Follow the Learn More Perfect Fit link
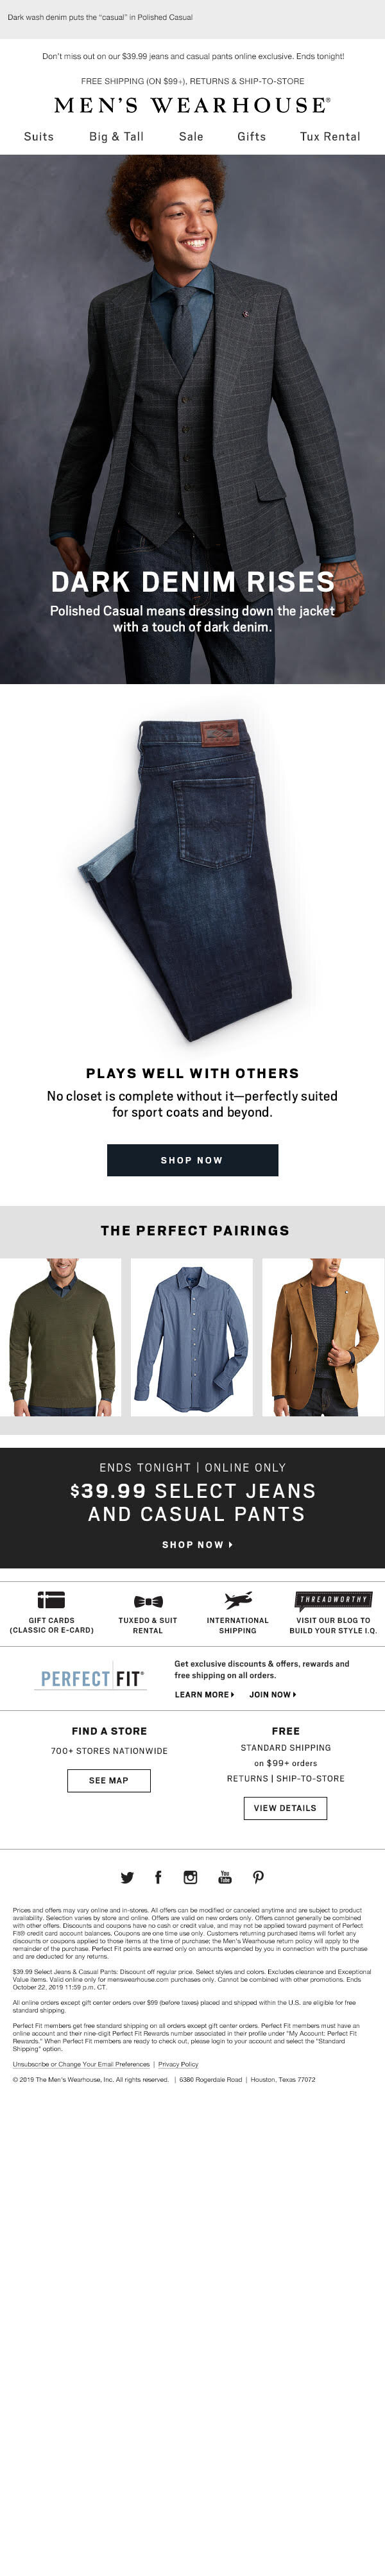This screenshot has height=2576, width=385. 204,1694
